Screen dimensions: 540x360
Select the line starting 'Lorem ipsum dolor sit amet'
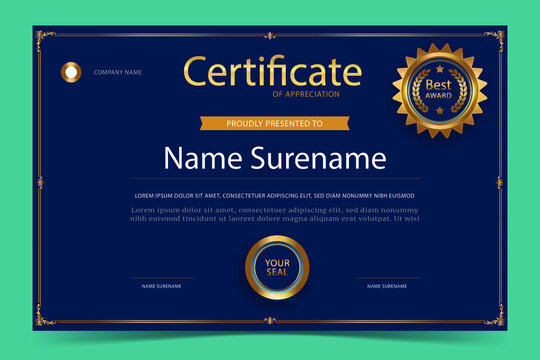tap(274, 210)
